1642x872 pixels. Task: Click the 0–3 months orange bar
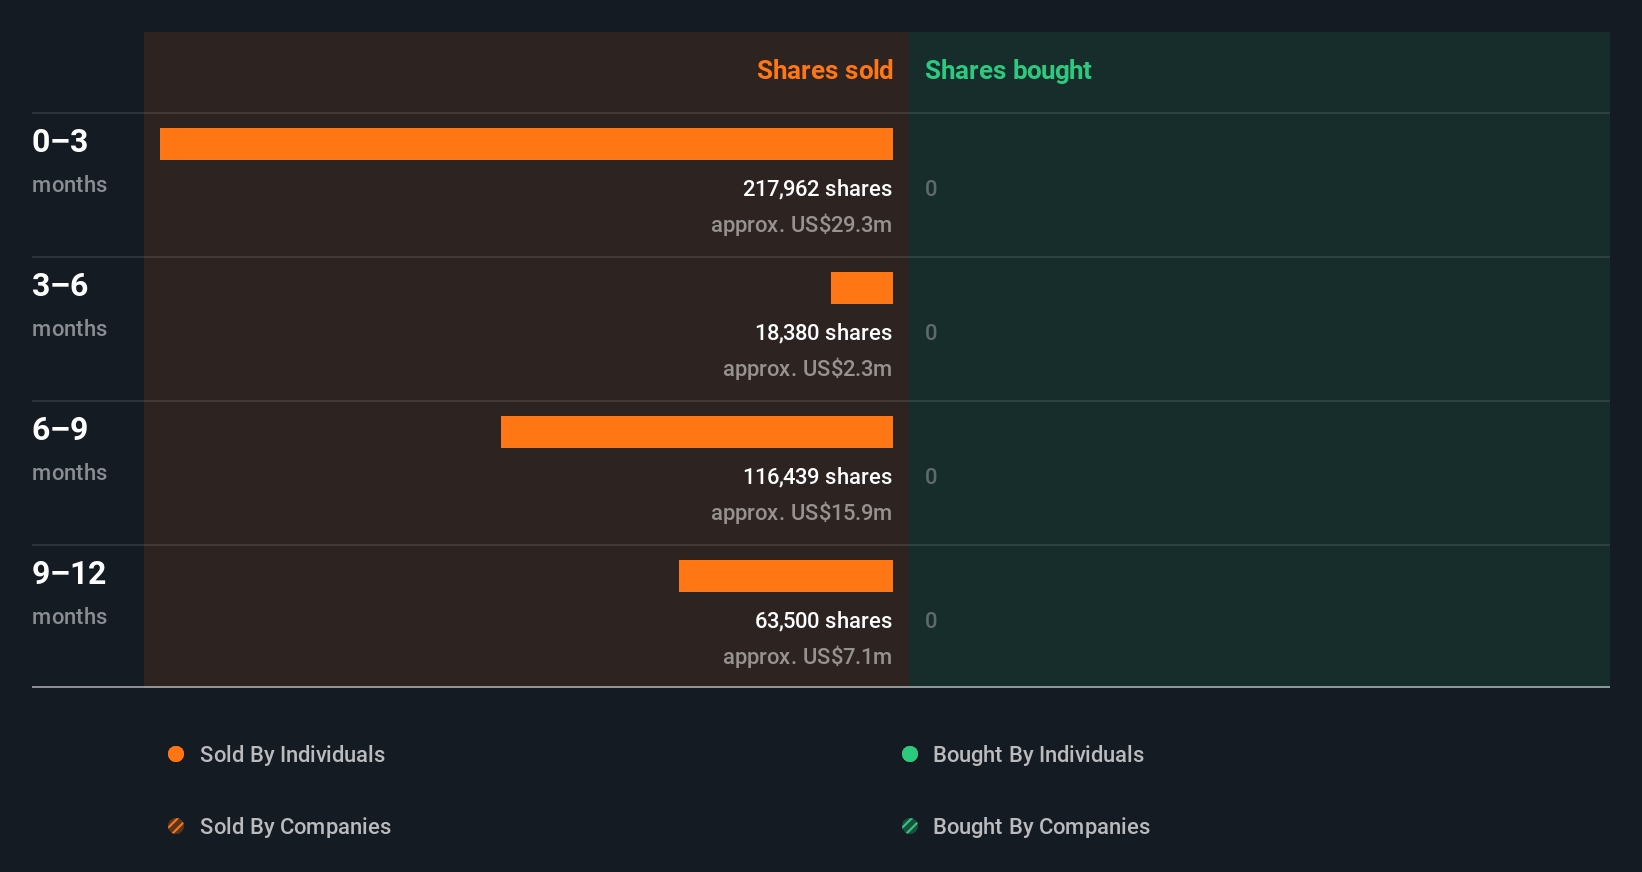click(x=526, y=144)
